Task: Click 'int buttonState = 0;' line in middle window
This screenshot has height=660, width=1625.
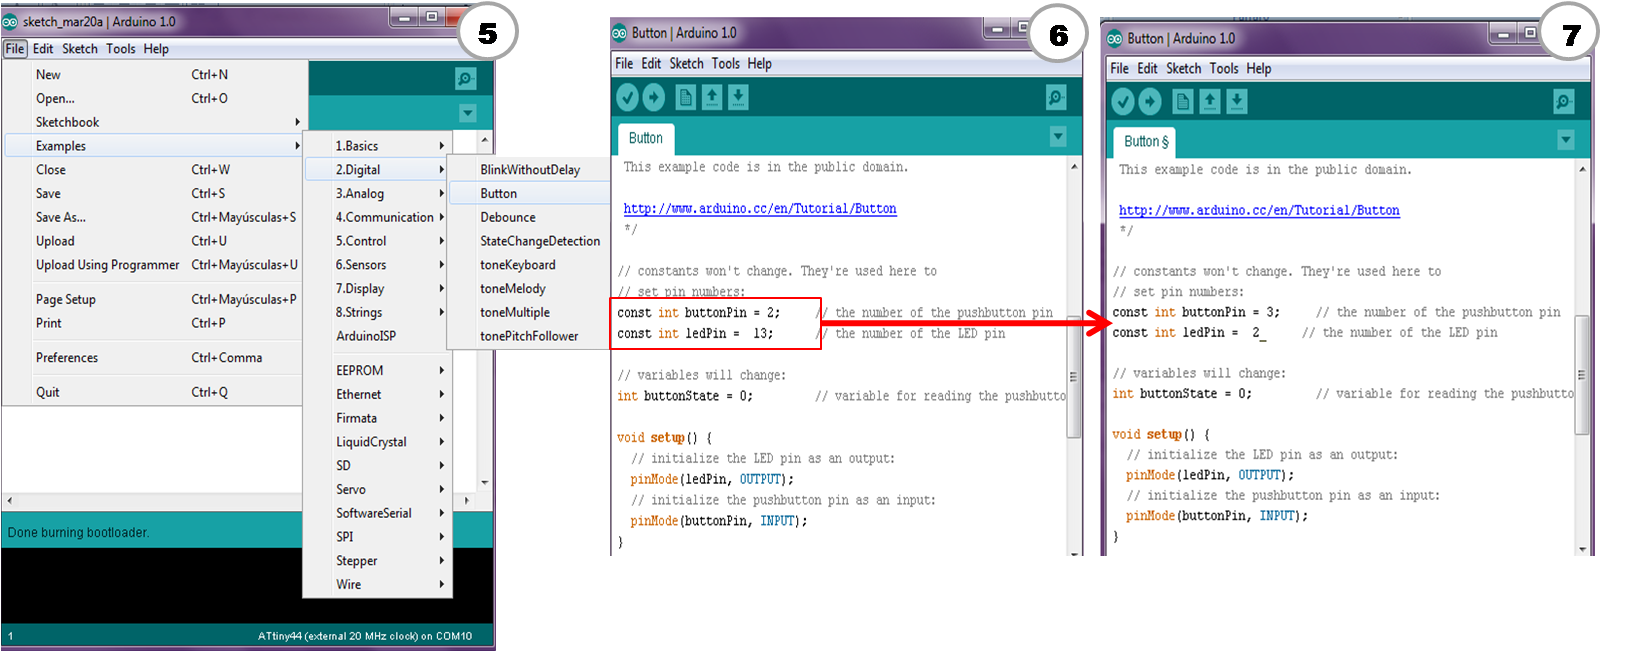Action: click(685, 396)
